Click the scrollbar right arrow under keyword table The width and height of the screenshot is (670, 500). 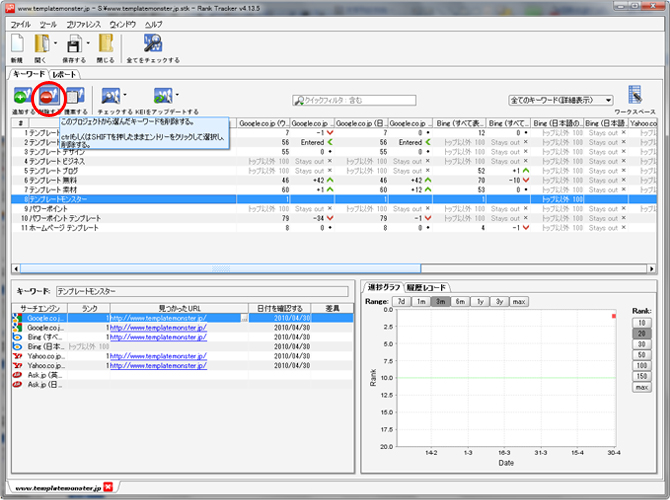652,269
